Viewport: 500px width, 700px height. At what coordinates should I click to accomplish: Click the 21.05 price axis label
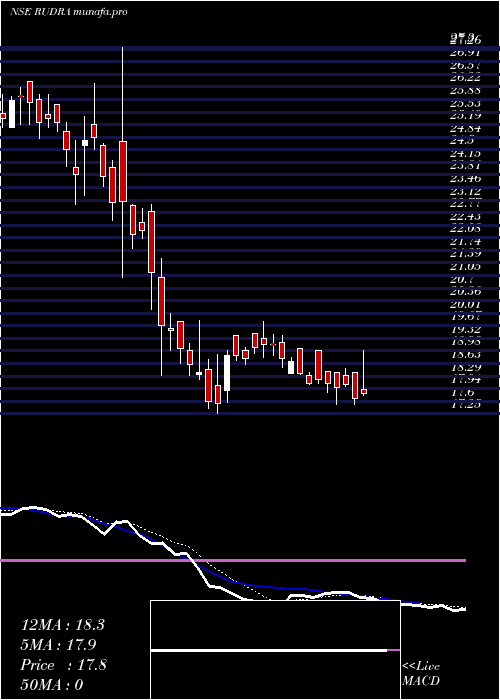(x=465, y=267)
